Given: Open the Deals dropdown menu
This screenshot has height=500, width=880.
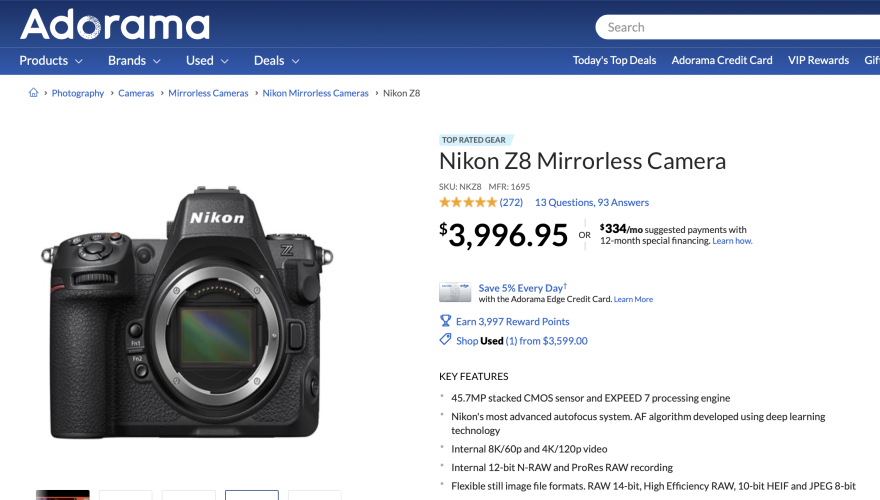Looking at the screenshot, I should [x=277, y=61].
